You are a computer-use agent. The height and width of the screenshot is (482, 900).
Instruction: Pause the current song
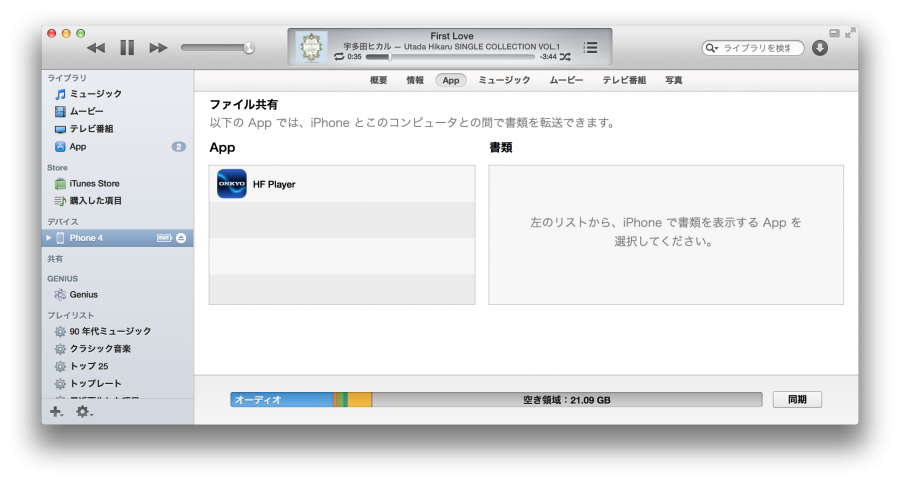point(127,48)
